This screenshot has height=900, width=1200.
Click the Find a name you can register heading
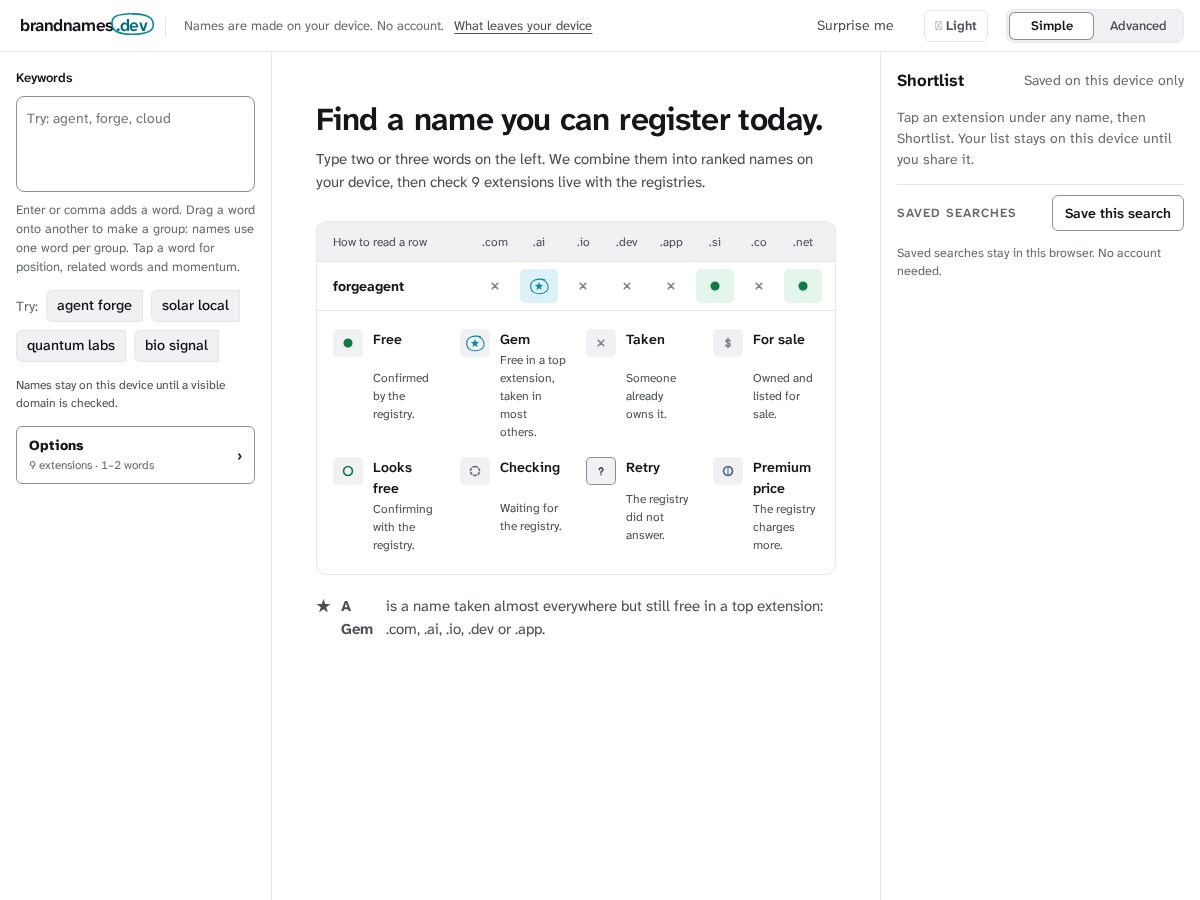[569, 119]
